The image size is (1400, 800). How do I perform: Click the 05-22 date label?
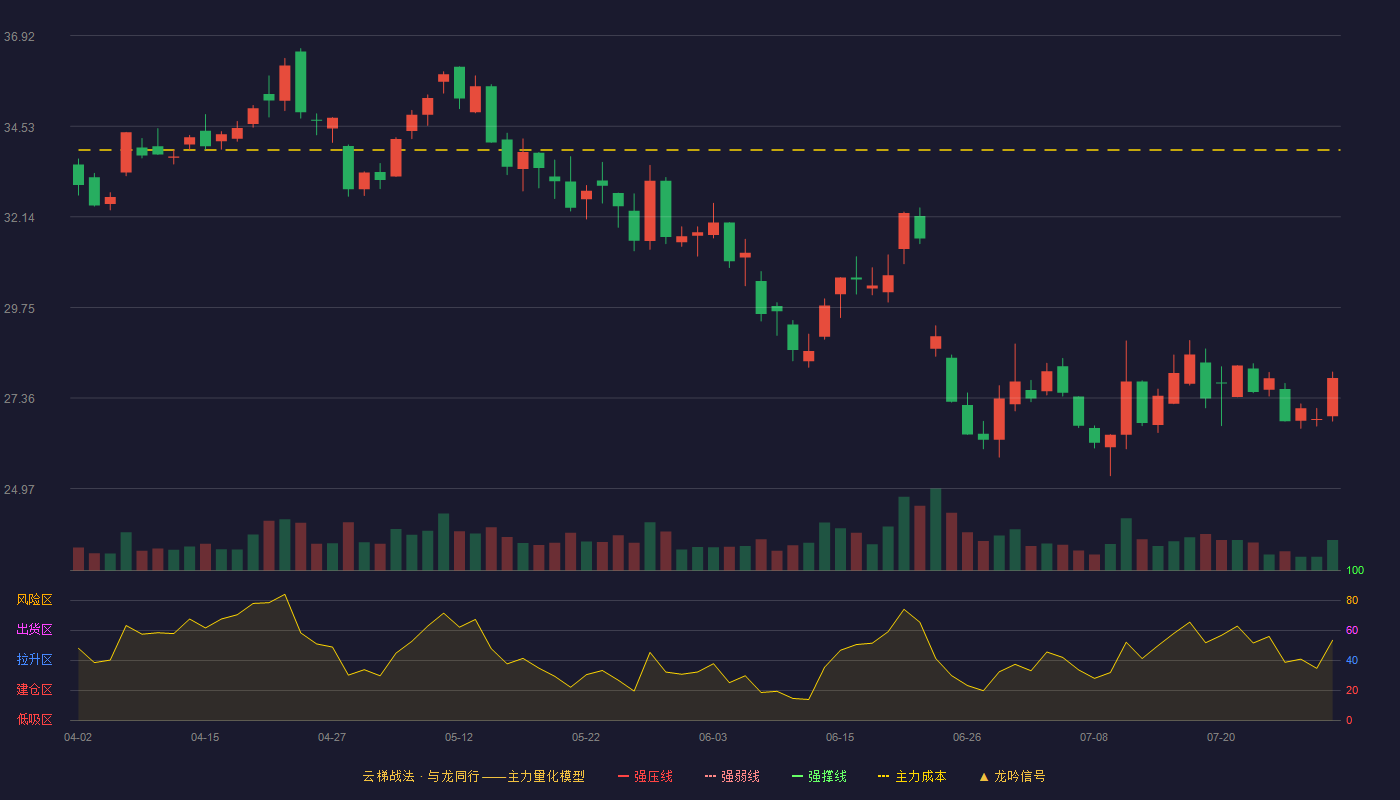[x=586, y=737]
